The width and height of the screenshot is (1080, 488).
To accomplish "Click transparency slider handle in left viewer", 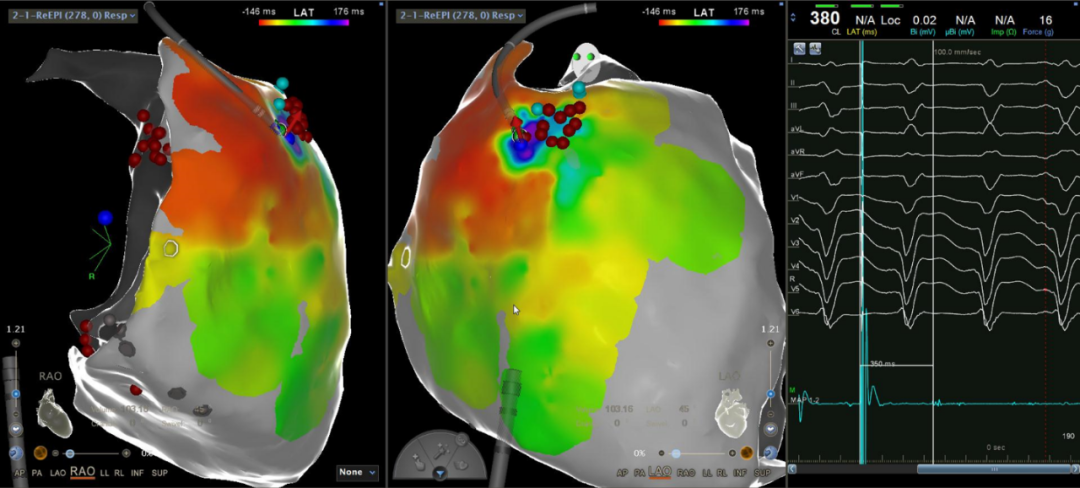I will [70, 453].
